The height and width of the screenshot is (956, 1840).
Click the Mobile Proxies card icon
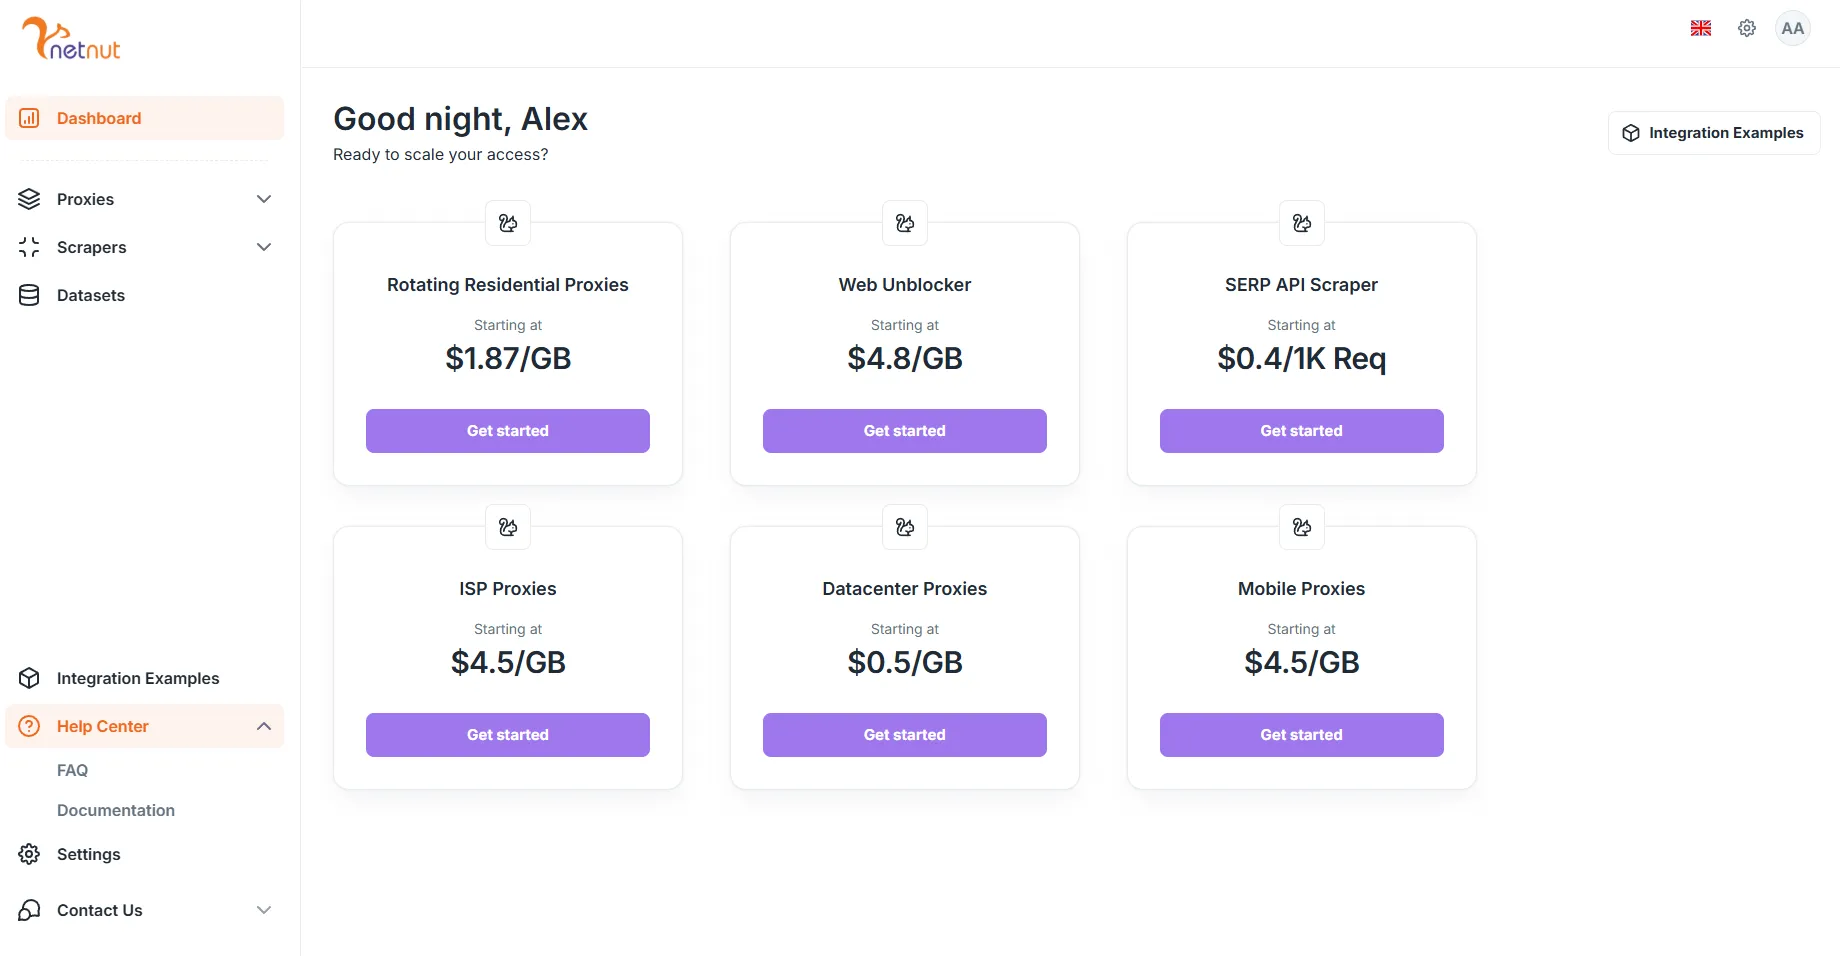[1302, 527]
